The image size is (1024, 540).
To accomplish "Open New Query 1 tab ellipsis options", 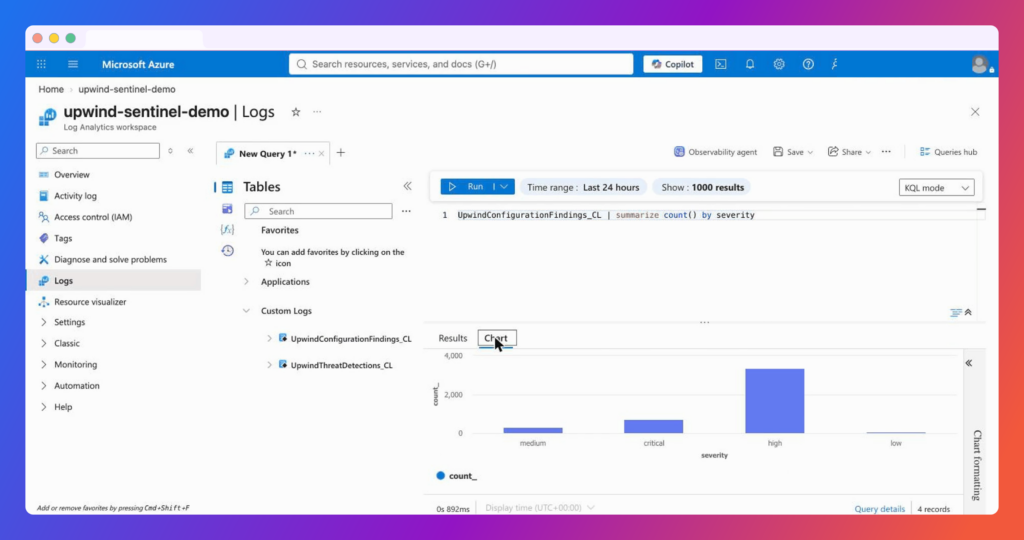I will [309, 153].
